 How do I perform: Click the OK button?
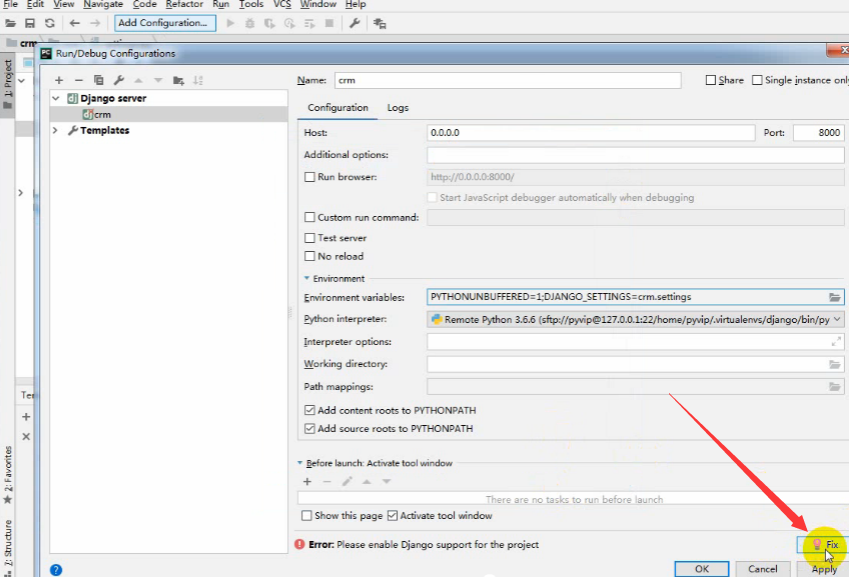coord(702,569)
